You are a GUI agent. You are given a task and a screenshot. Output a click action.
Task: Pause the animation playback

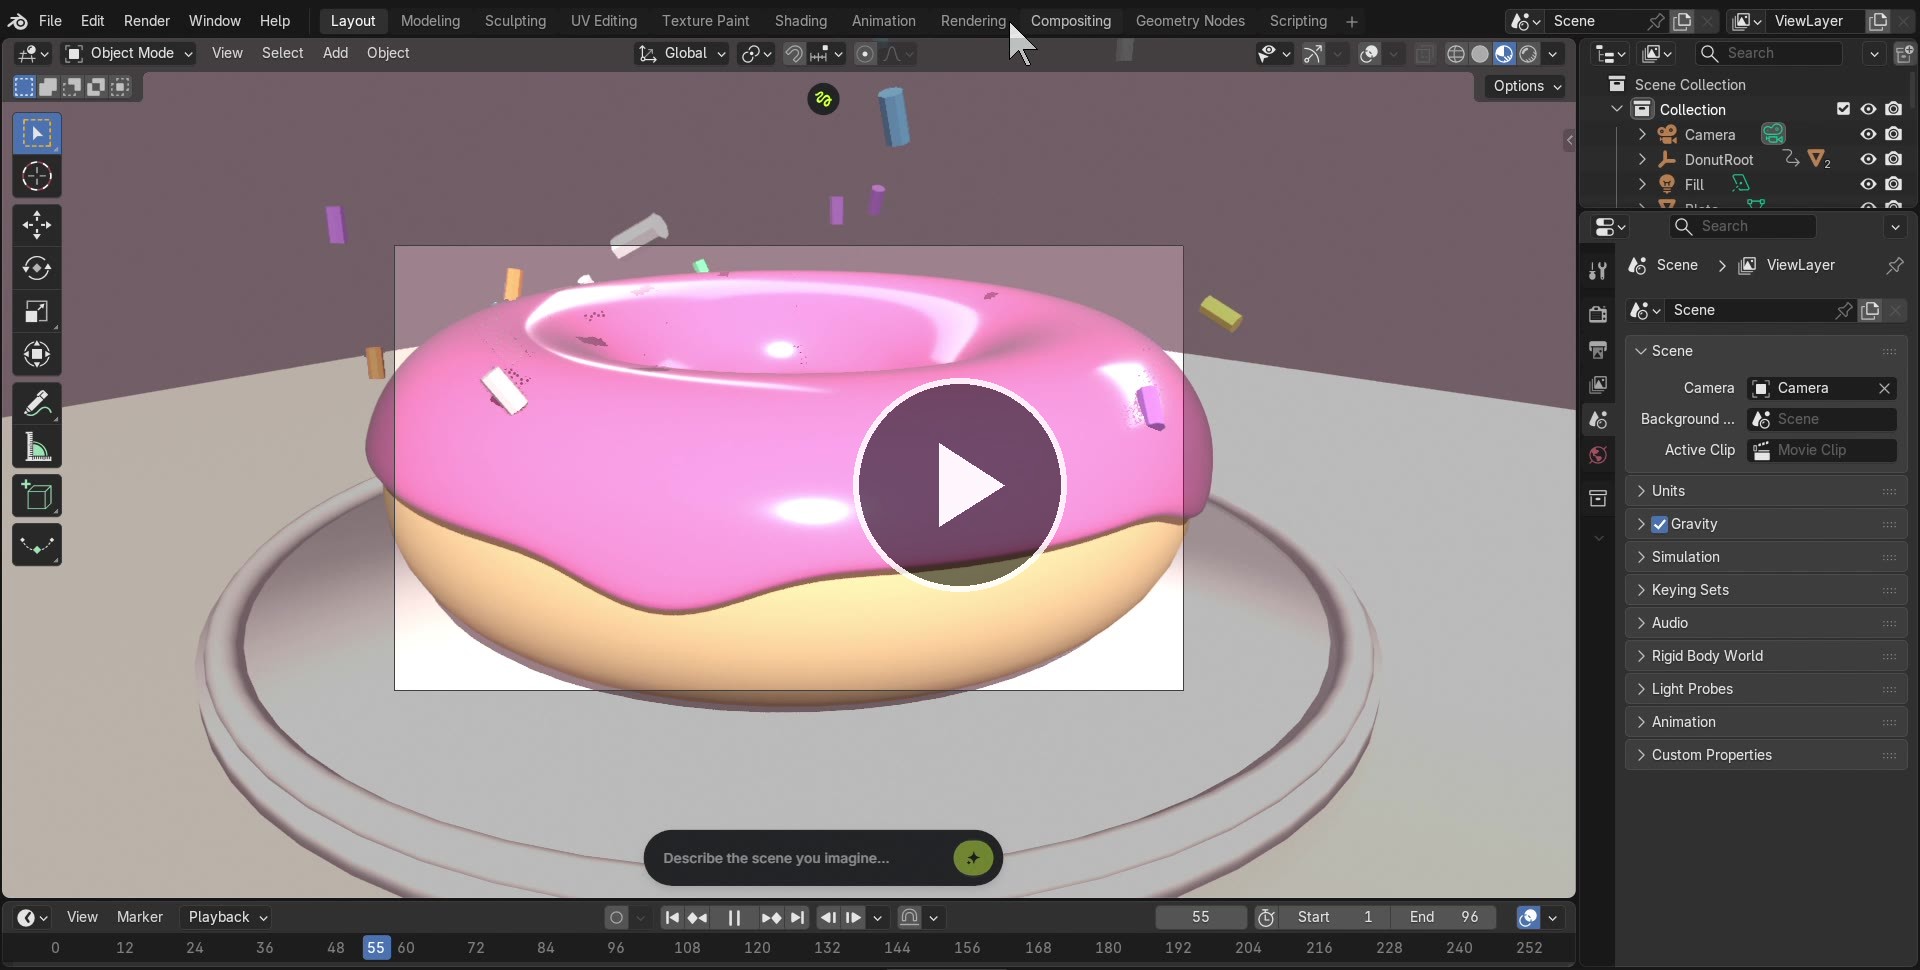[734, 917]
